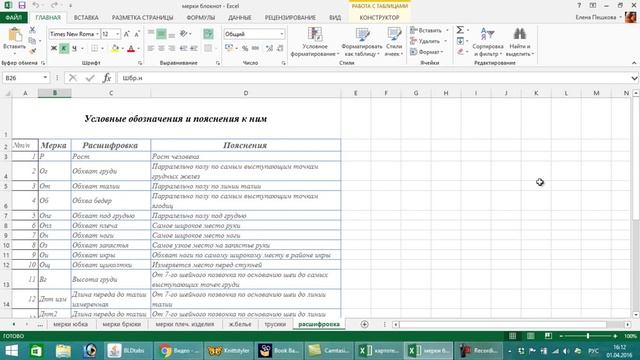The image size is (640, 360).
Task: Save the workbook with floppy icon
Action: coord(22,5)
